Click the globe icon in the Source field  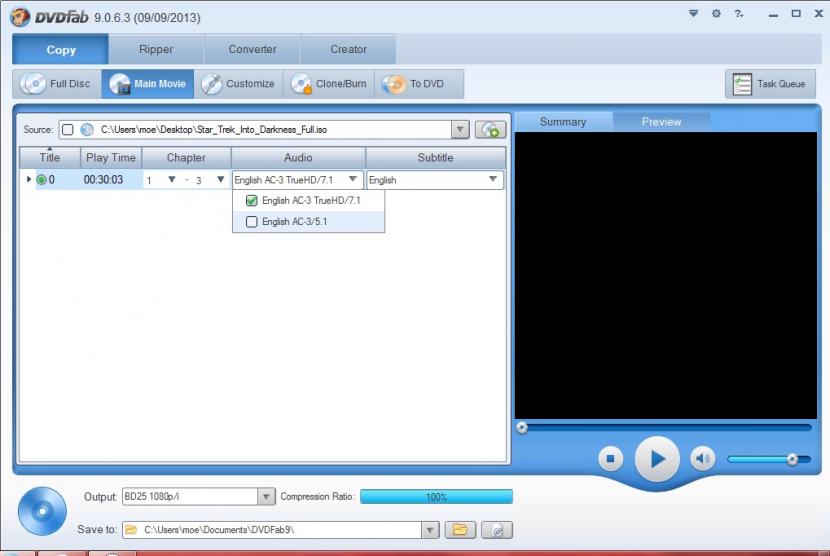87,130
